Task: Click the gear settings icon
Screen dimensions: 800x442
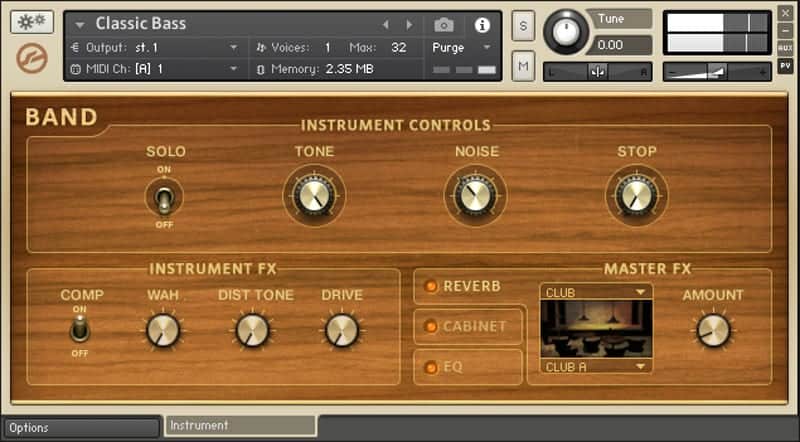Action: (32, 22)
